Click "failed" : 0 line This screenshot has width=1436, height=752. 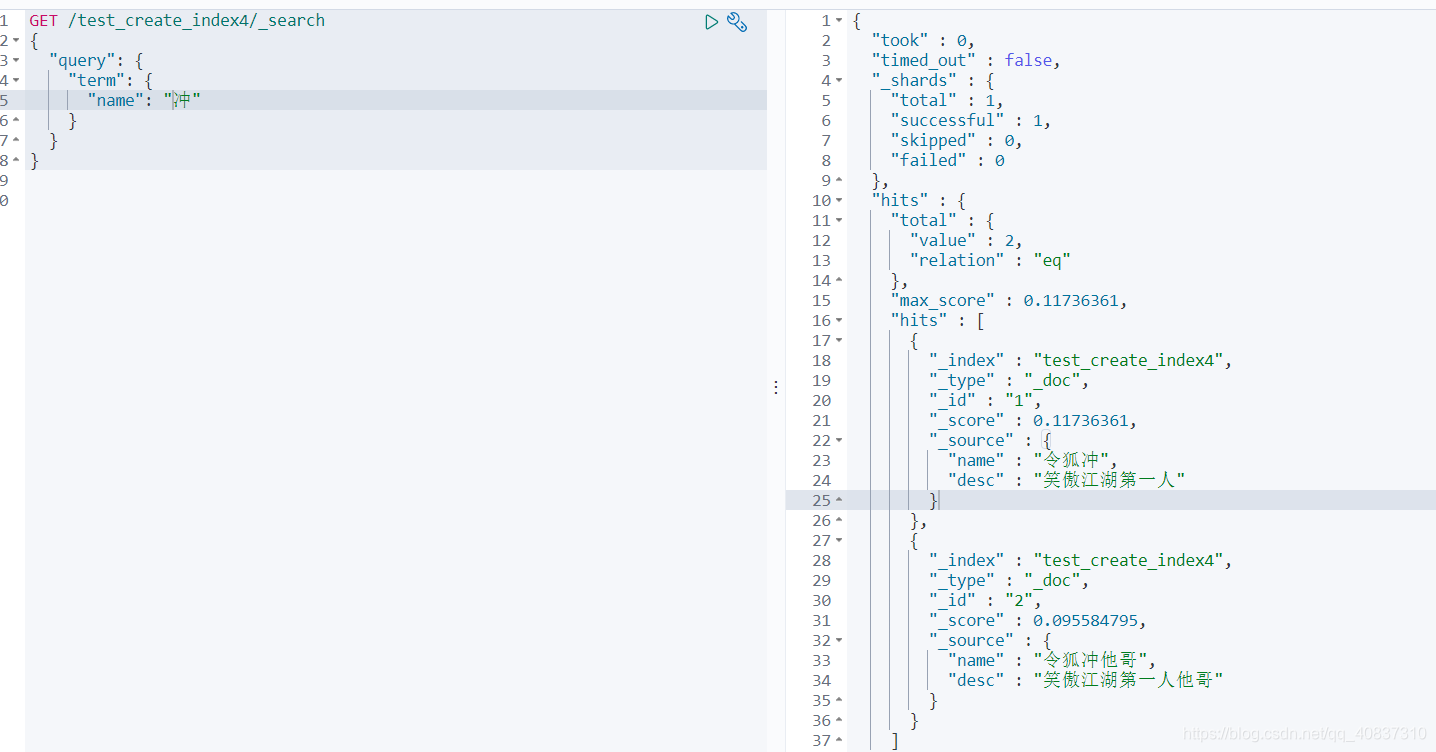click(947, 160)
